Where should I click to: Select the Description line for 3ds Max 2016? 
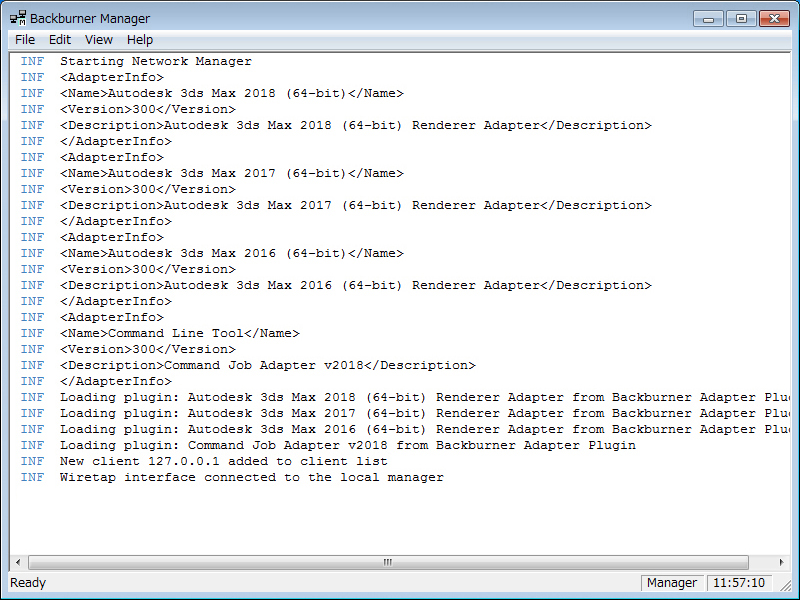(x=336, y=286)
